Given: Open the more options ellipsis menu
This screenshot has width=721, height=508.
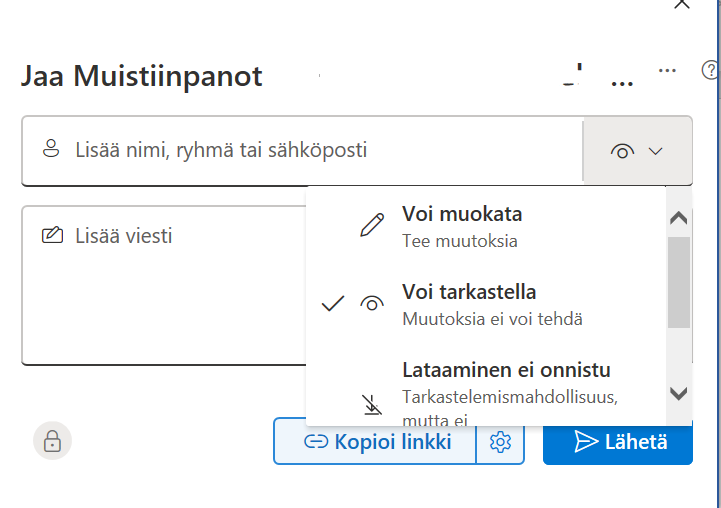Looking at the screenshot, I should tap(667, 71).
